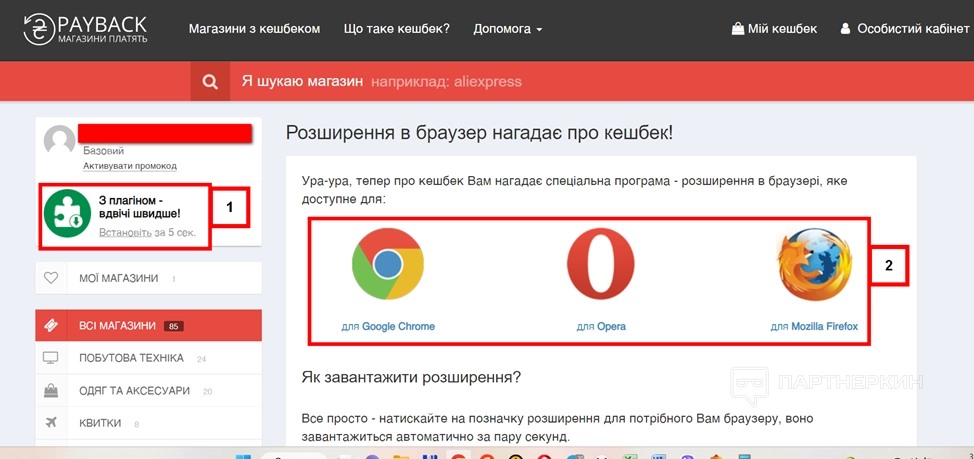Open the для Opera link

pos(601,327)
